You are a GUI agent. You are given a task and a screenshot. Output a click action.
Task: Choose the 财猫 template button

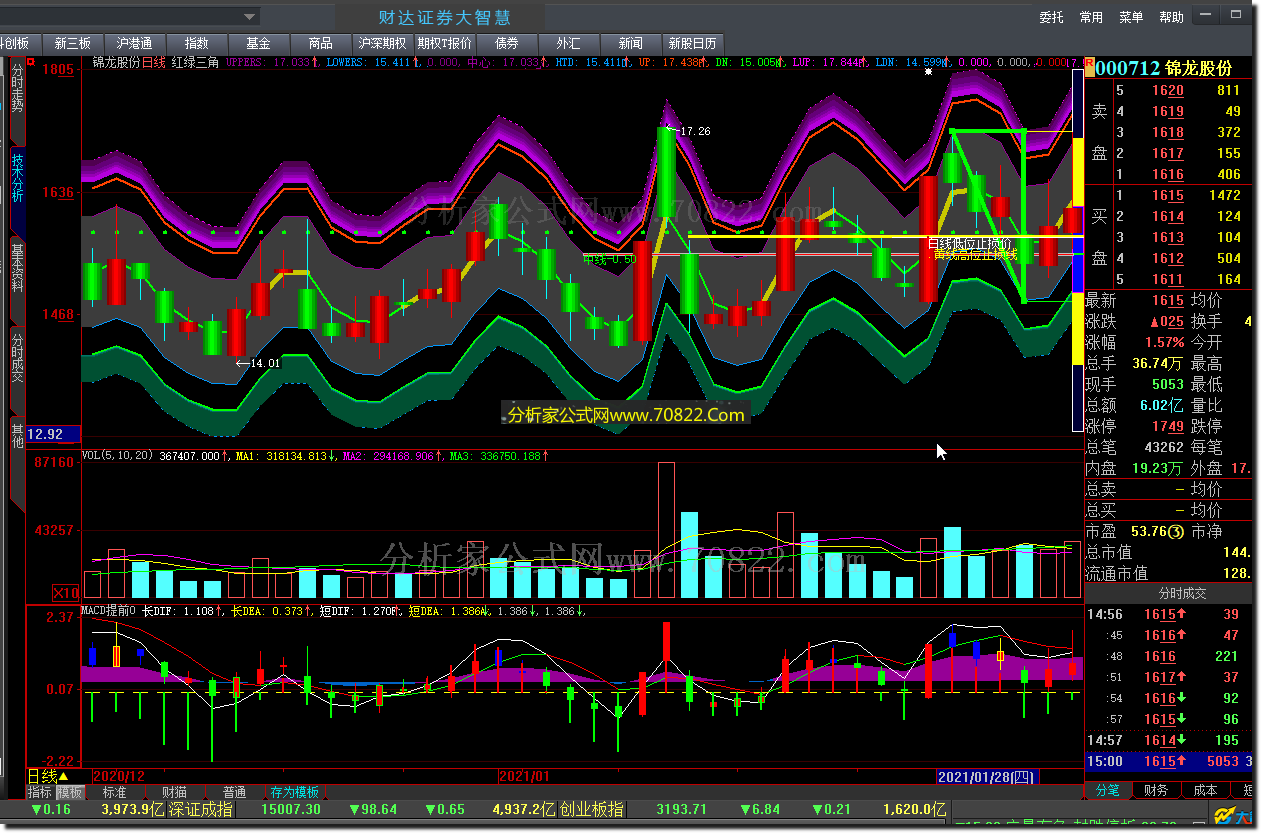tap(174, 792)
